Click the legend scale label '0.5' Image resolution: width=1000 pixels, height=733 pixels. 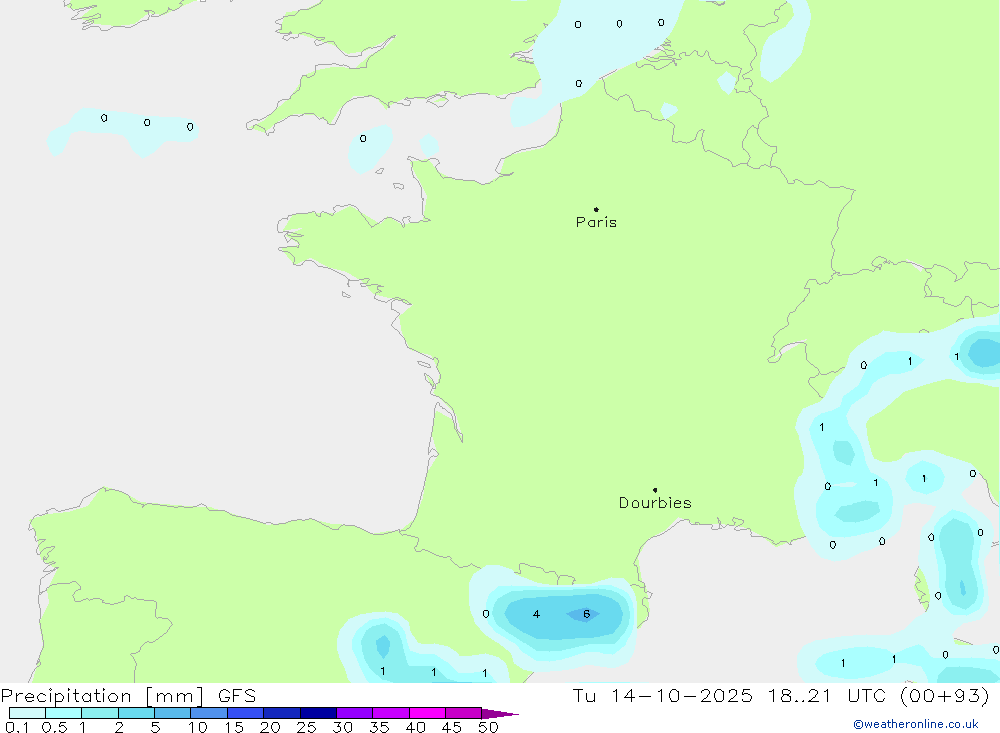54,727
